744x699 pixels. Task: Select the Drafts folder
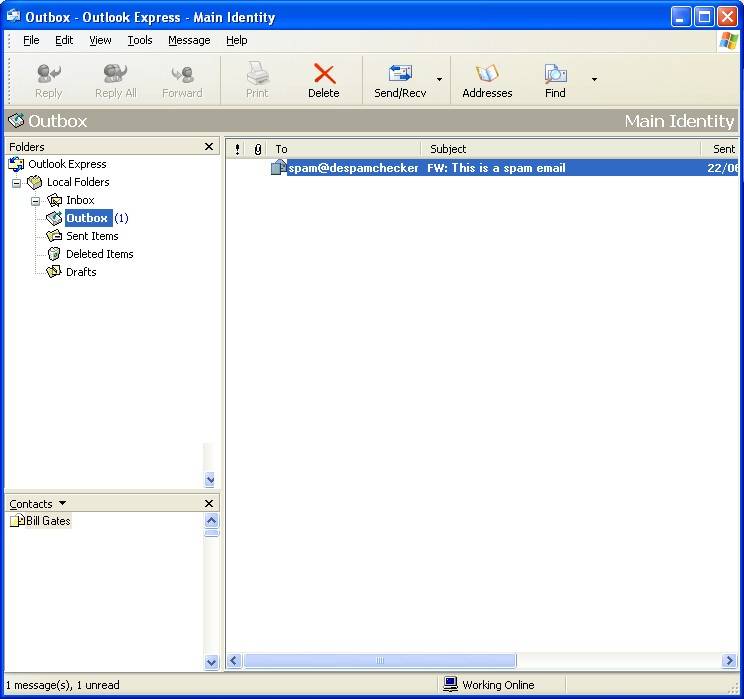point(81,272)
